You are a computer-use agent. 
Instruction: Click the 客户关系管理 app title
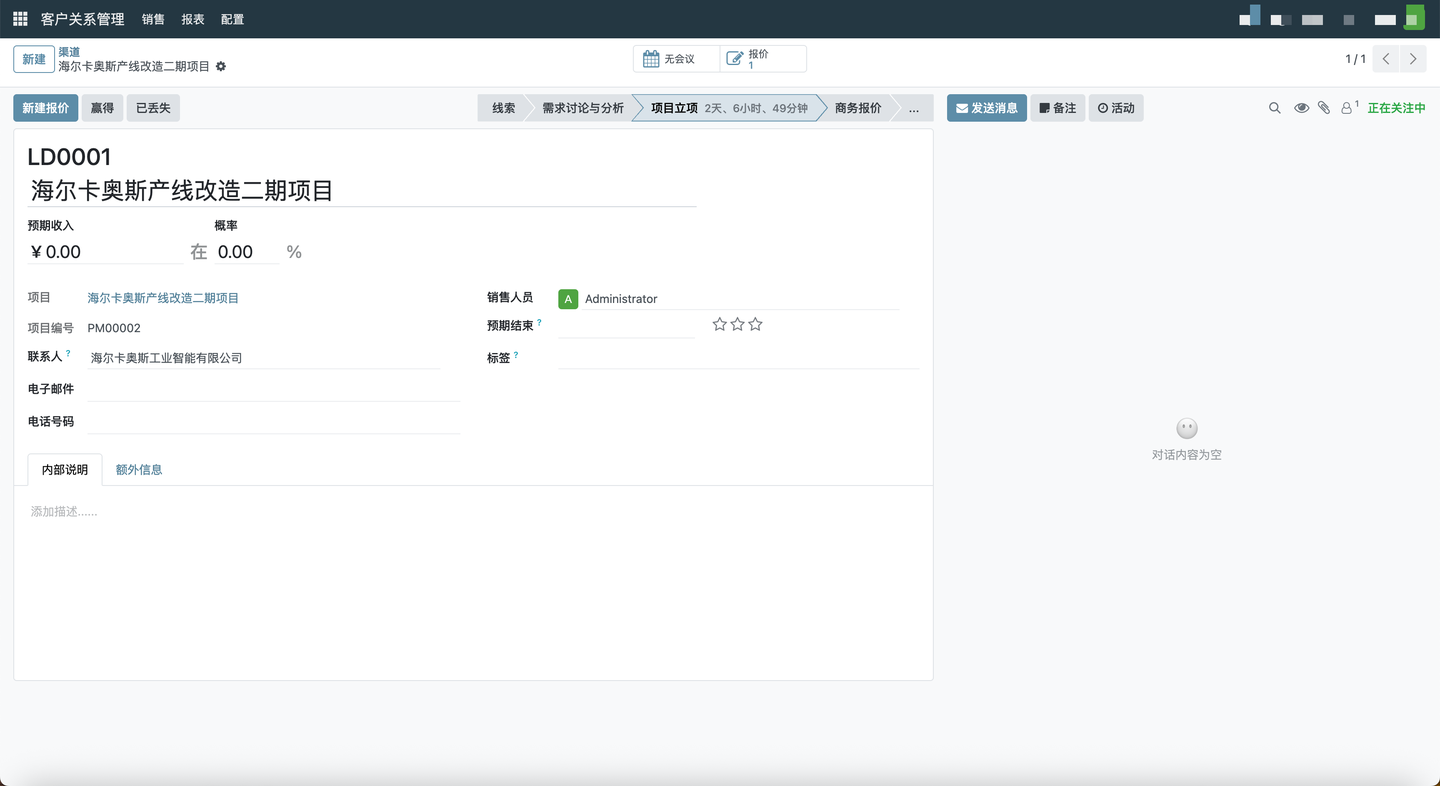point(83,19)
